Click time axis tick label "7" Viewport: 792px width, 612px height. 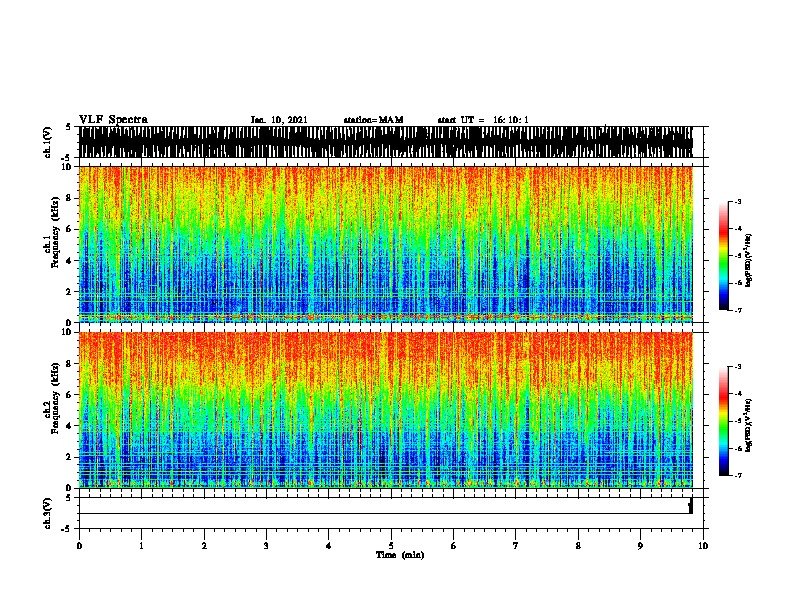pyautogui.click(x=516, y=545)
